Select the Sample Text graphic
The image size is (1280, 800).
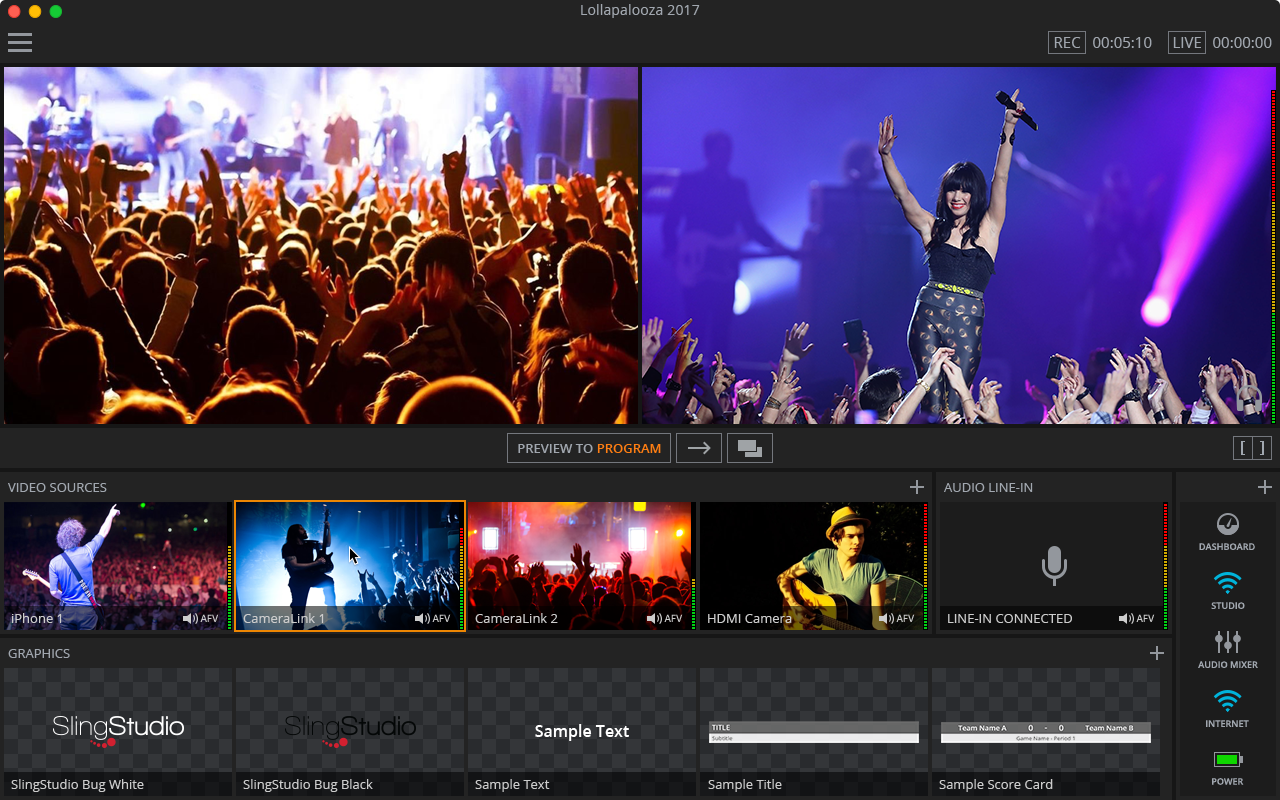coord(581,732)
